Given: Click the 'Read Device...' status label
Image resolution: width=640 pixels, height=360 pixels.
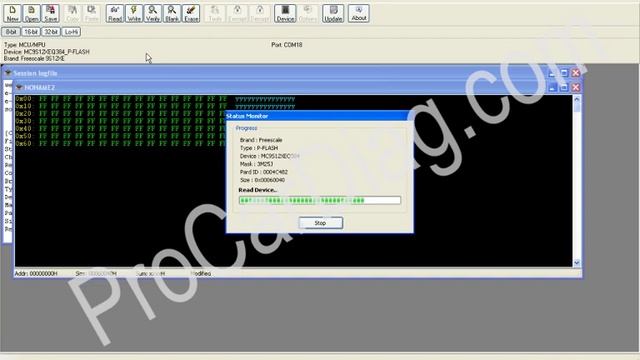Looking at the screenshot, I should point(258,190).
